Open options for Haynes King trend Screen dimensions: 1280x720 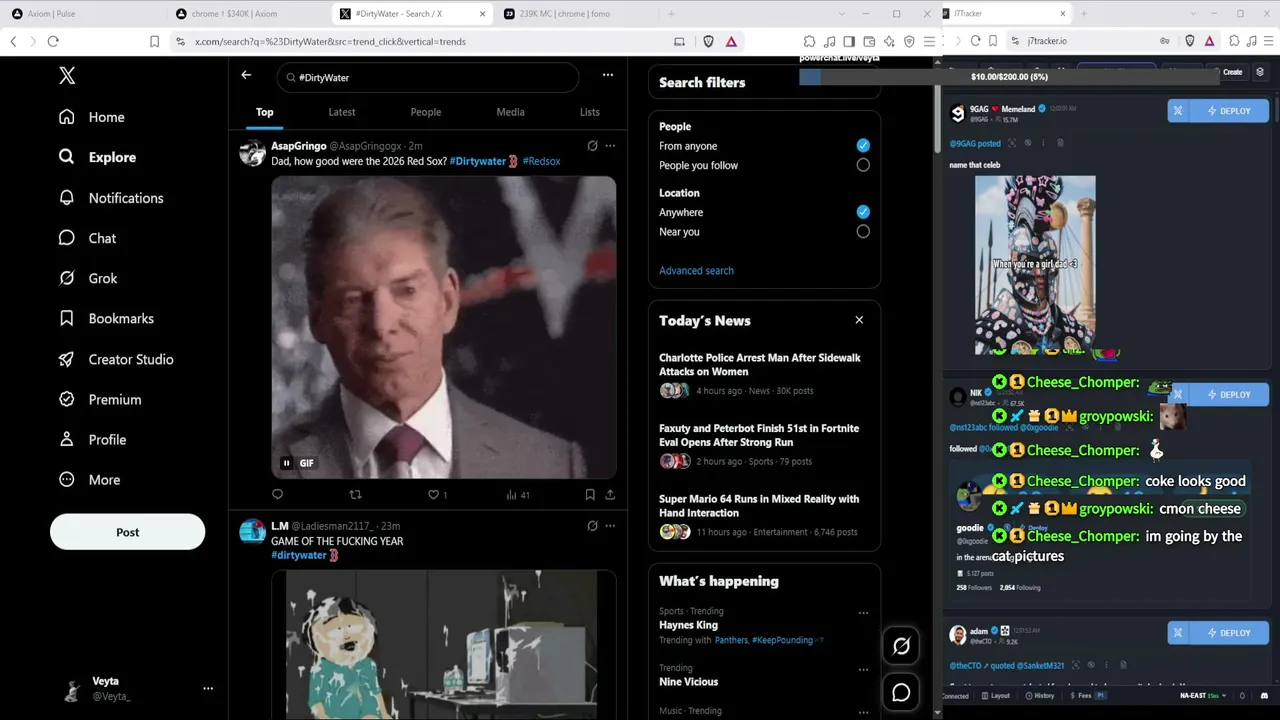[x=863, y=613]
